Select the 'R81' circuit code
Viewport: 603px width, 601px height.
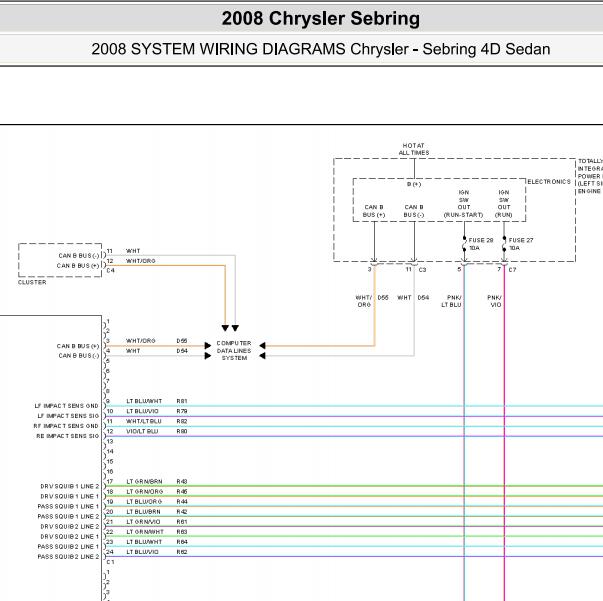pos(182,401)
